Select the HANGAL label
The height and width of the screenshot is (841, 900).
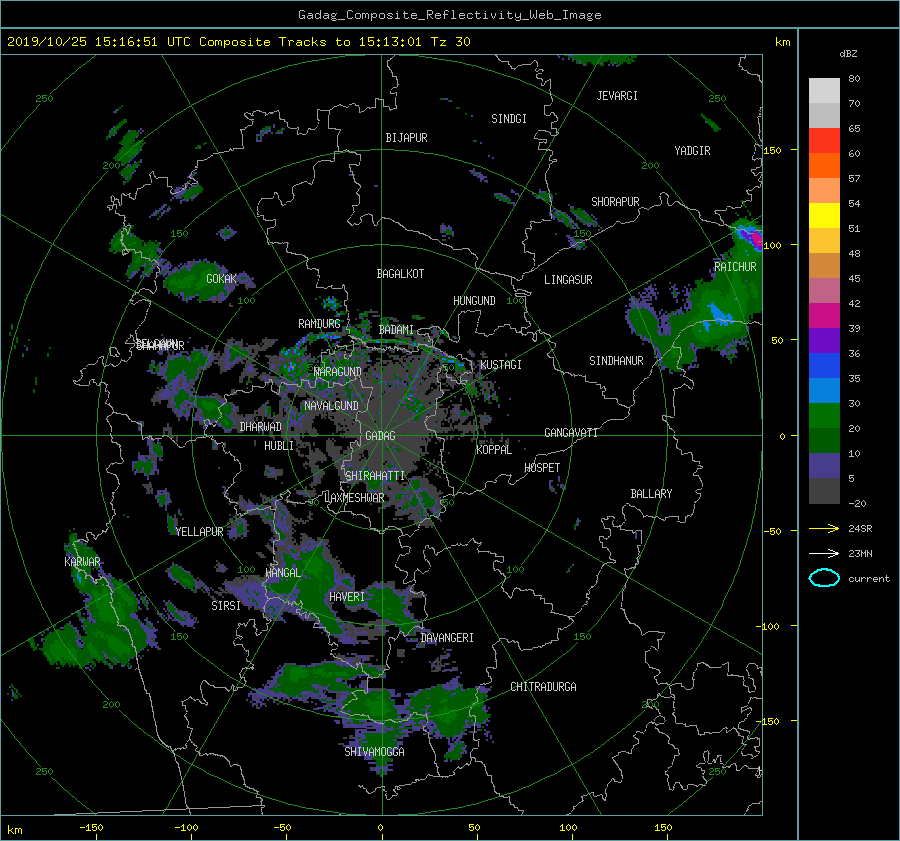pos(282,573)
